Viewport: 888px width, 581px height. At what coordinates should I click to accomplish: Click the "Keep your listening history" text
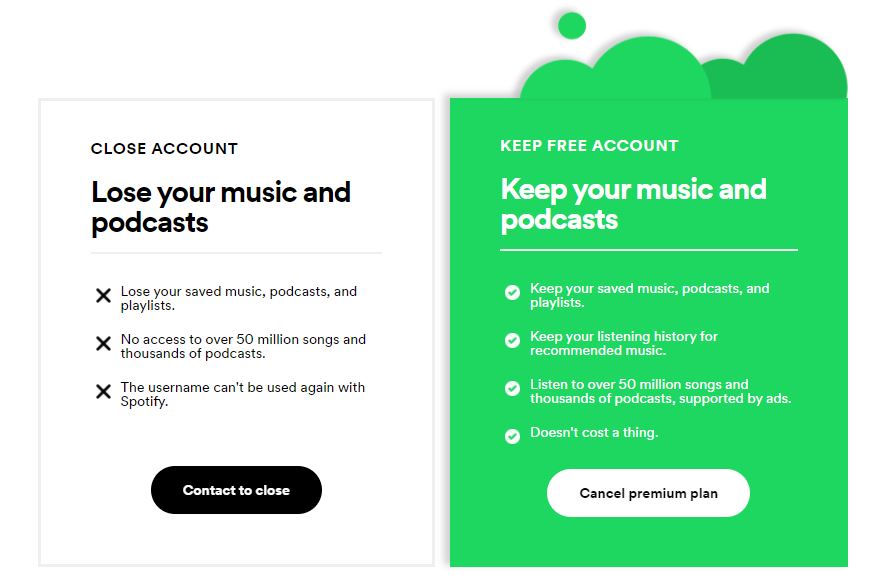tap(623, 343)
